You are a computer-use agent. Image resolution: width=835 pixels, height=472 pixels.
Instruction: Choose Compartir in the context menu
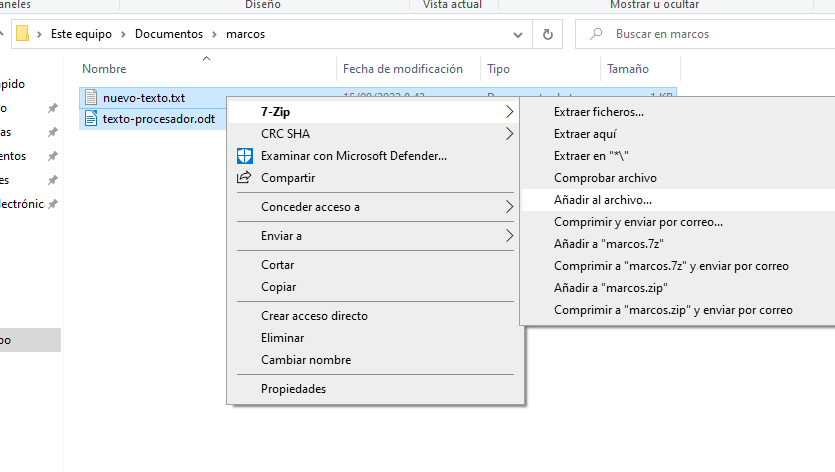click(x=375, y=178)
